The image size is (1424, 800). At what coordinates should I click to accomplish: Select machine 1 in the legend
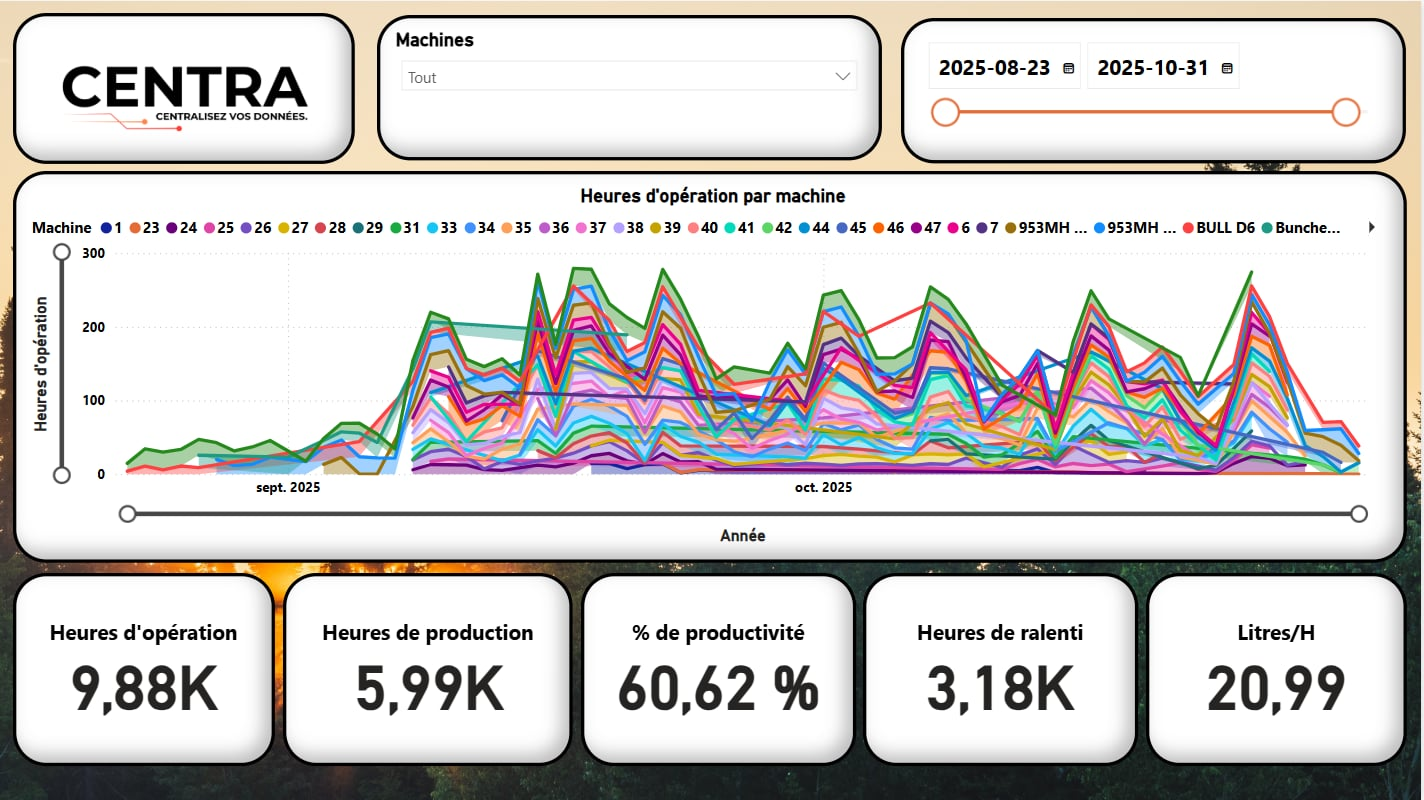coord(111,227)
